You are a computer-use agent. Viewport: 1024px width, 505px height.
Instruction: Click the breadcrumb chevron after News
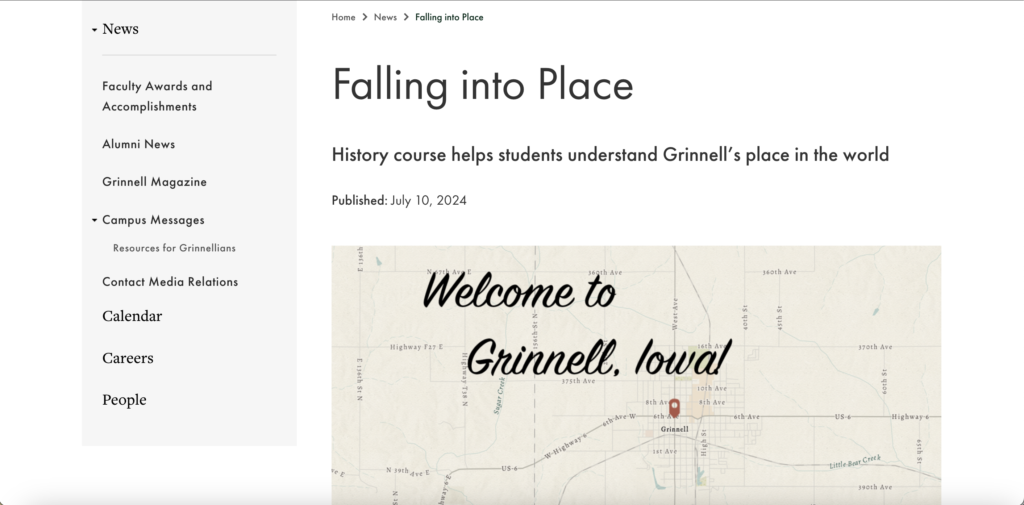click(x=406, y=17)
